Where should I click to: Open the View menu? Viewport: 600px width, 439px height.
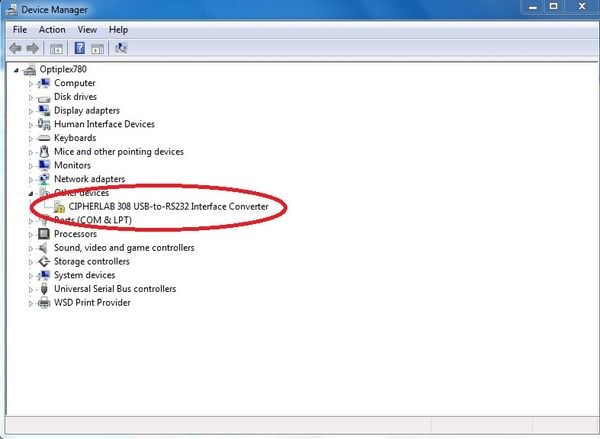coord(87,30)
